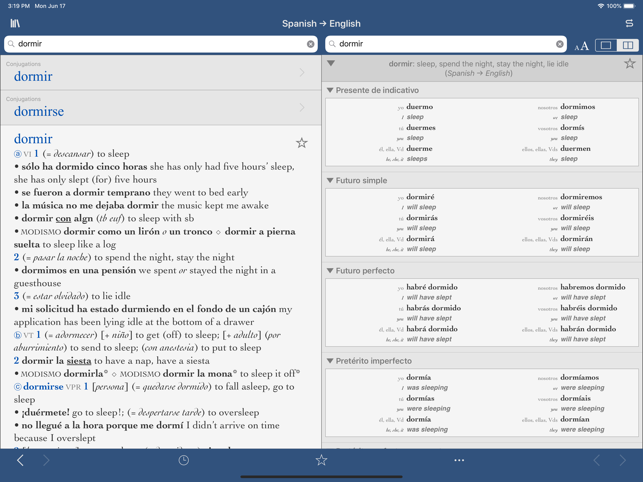643x482 pixels.
Task: Tap the Spanish → English title
Action: (x=322, y=23)
